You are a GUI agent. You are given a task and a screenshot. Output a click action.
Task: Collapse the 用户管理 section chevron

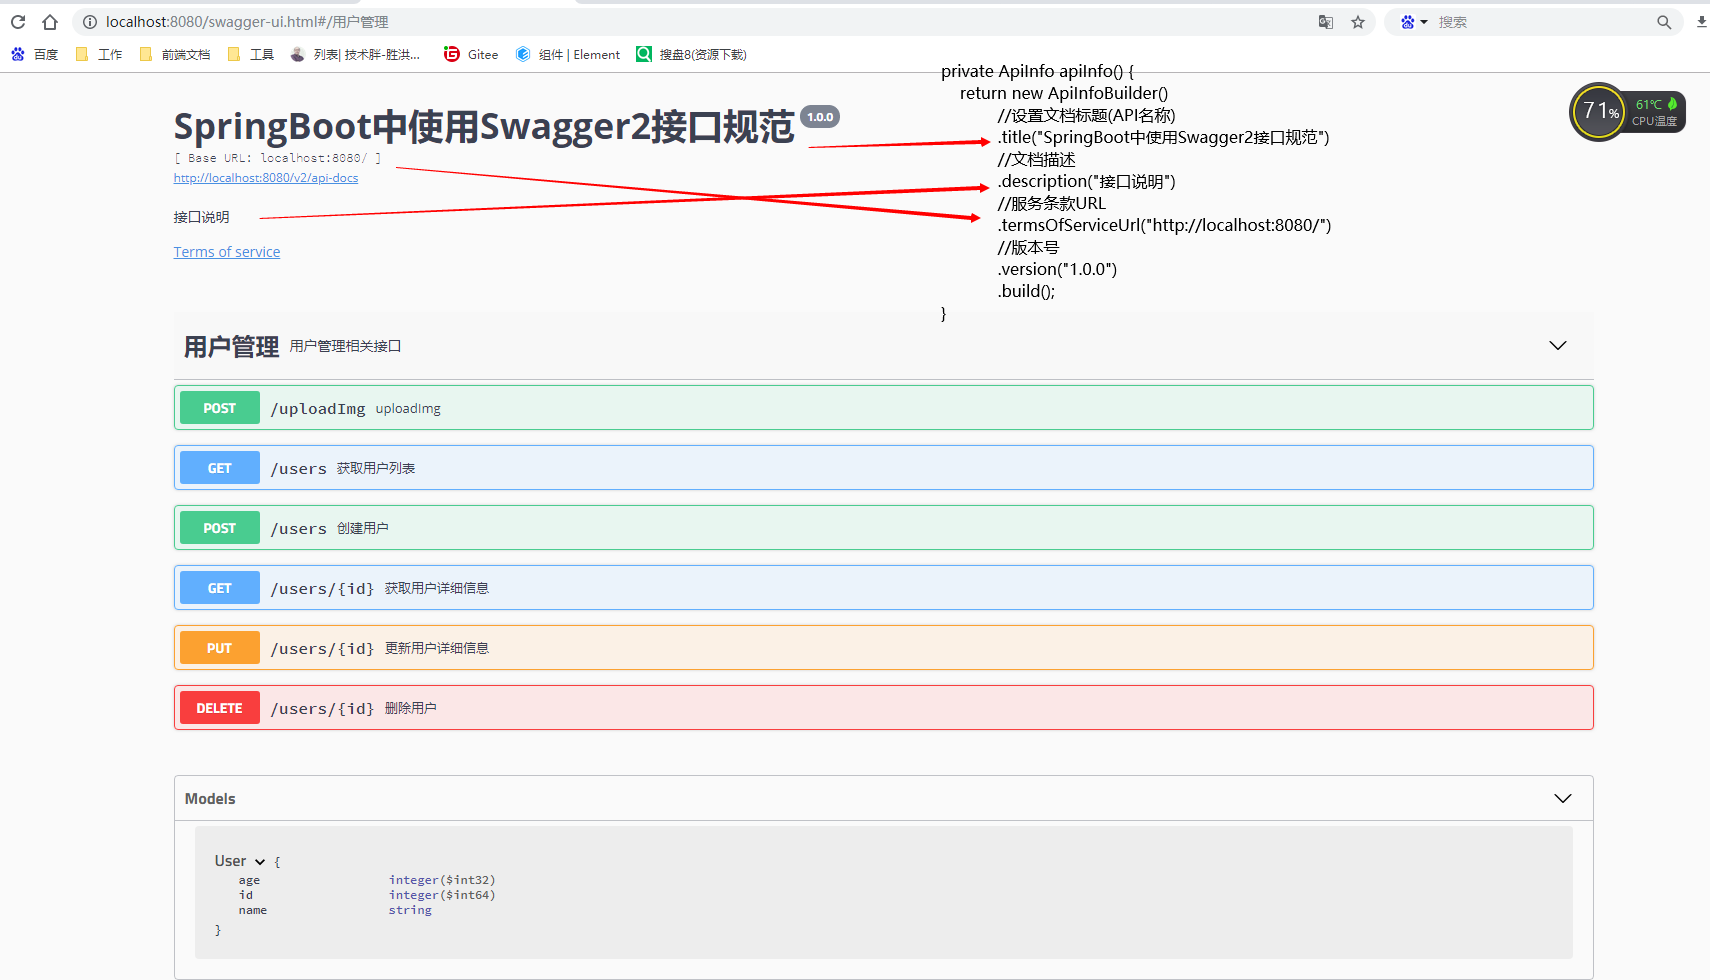pos(1558,346)
